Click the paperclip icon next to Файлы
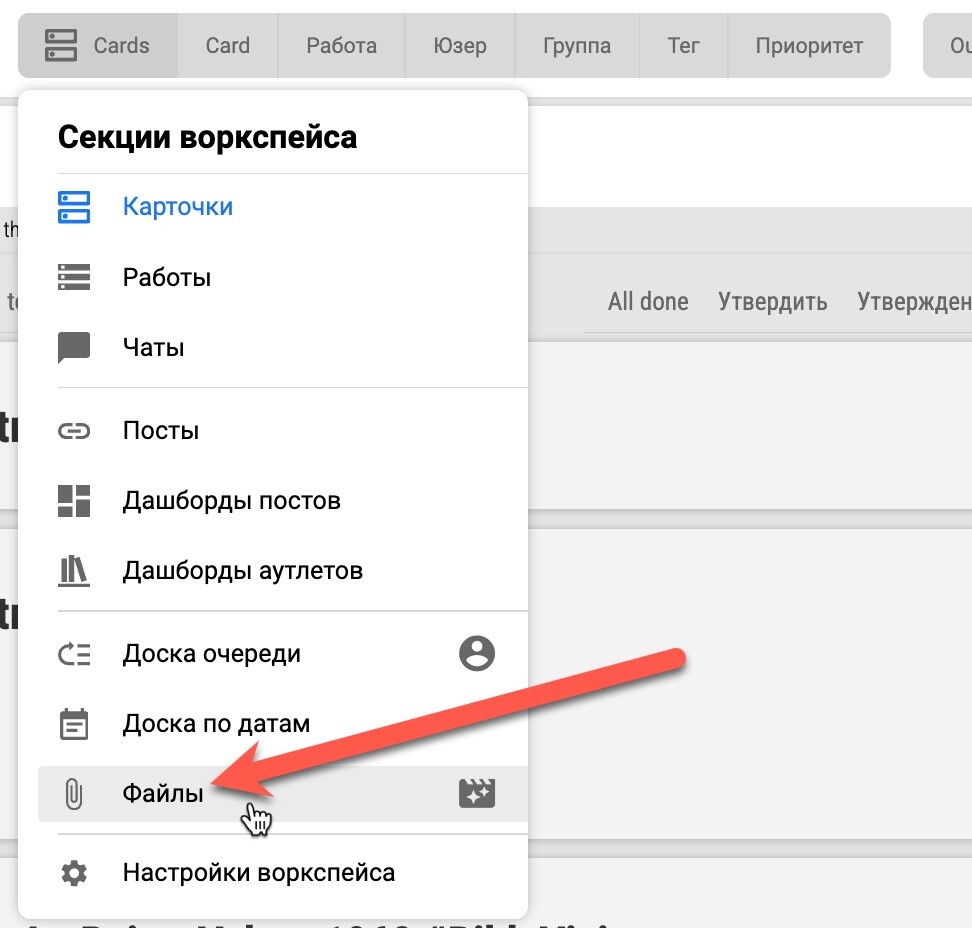972x928 pixels. coord(74,794)
